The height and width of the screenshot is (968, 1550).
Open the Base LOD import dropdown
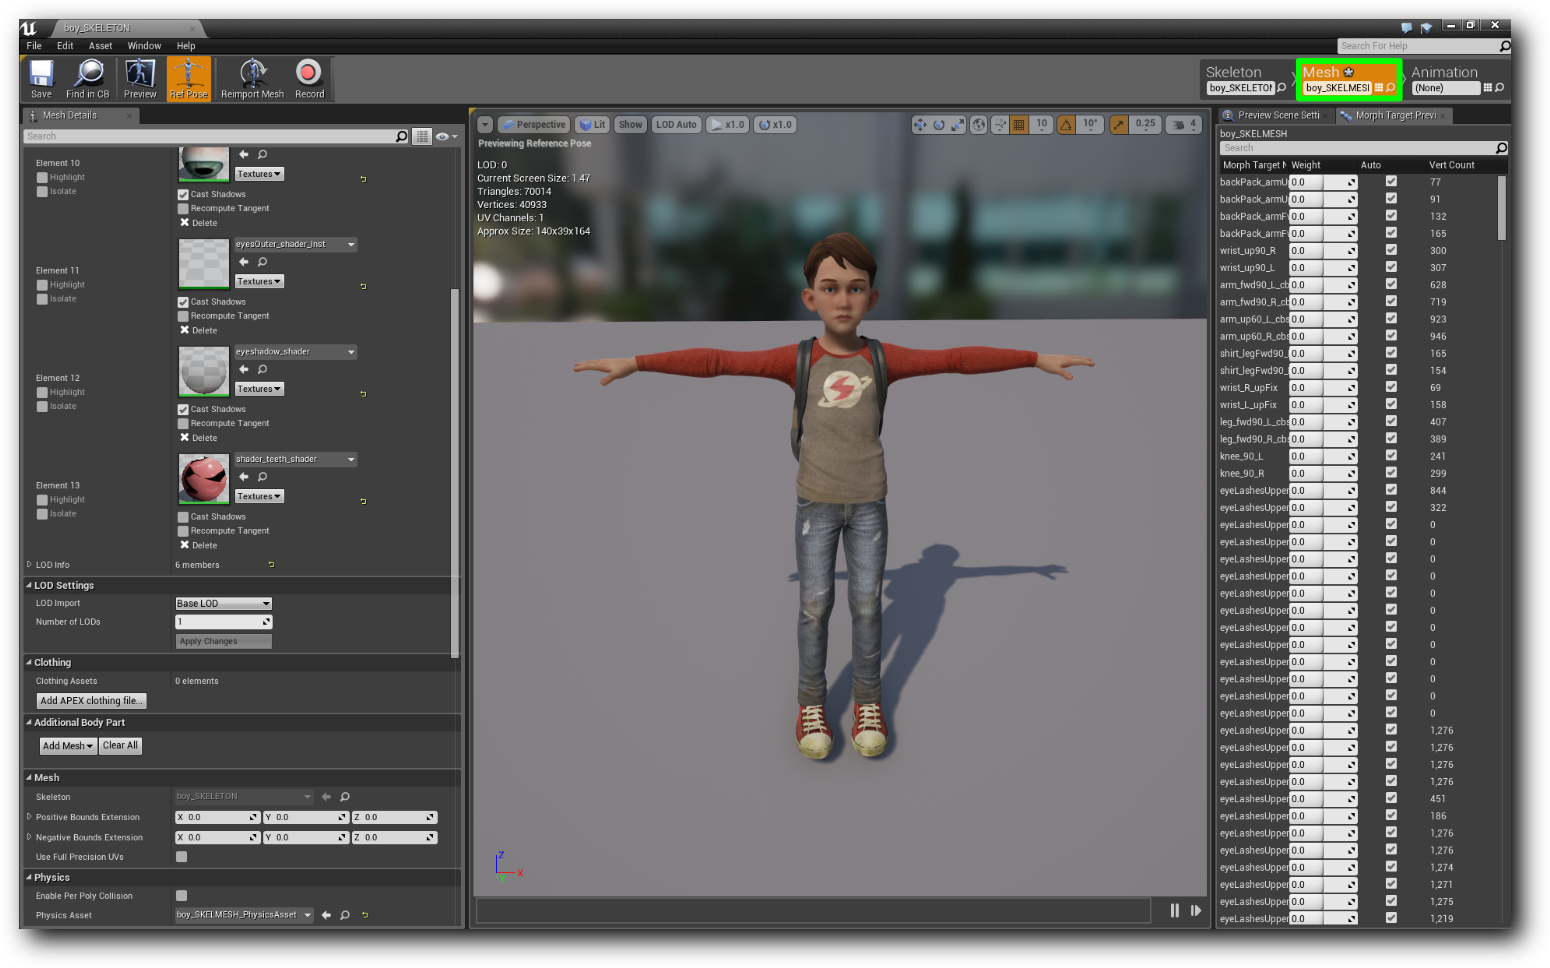[223, 604]
